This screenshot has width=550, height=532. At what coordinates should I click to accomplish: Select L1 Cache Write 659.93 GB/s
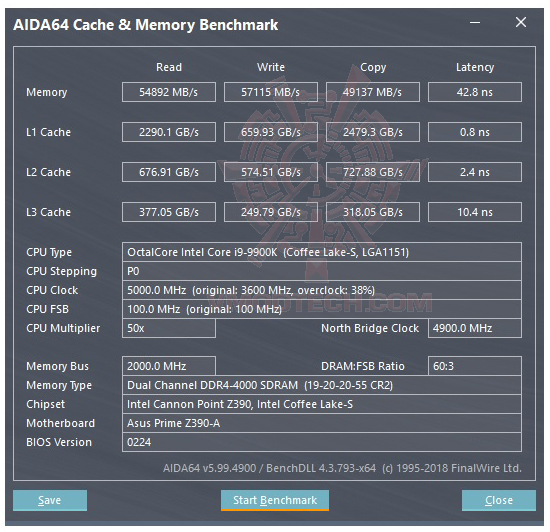point(271,132)
